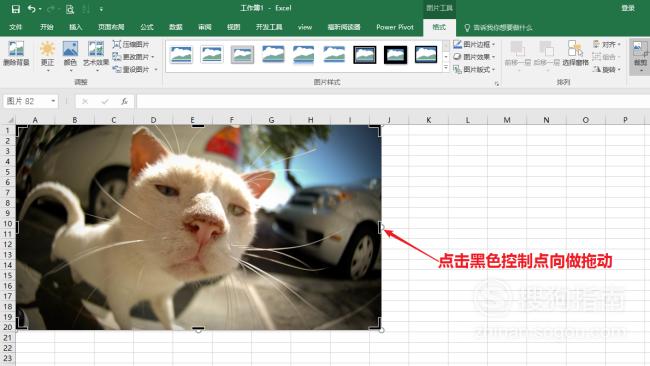650x366 pixels.
Task: Open the 颜色 color dropdown
Action: [x=70, y=56]
